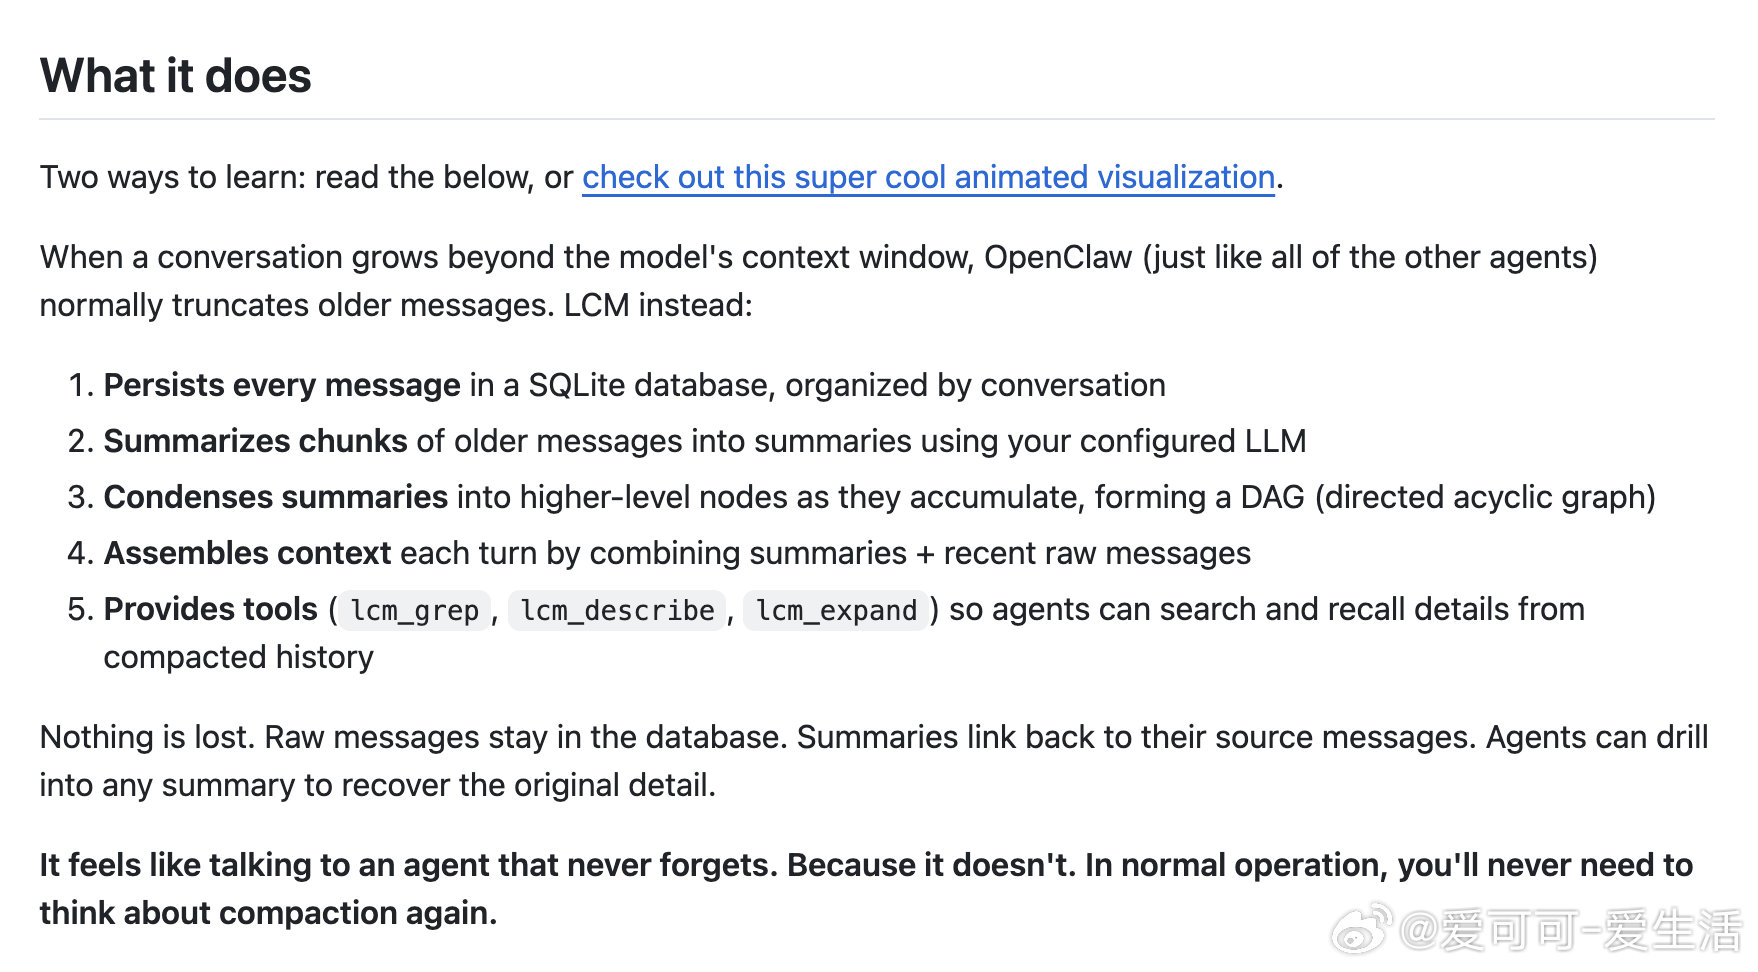1758x972 pixels.
Task: Click the Weibo logo watermark icon
Action: [x=1361, y=928]
